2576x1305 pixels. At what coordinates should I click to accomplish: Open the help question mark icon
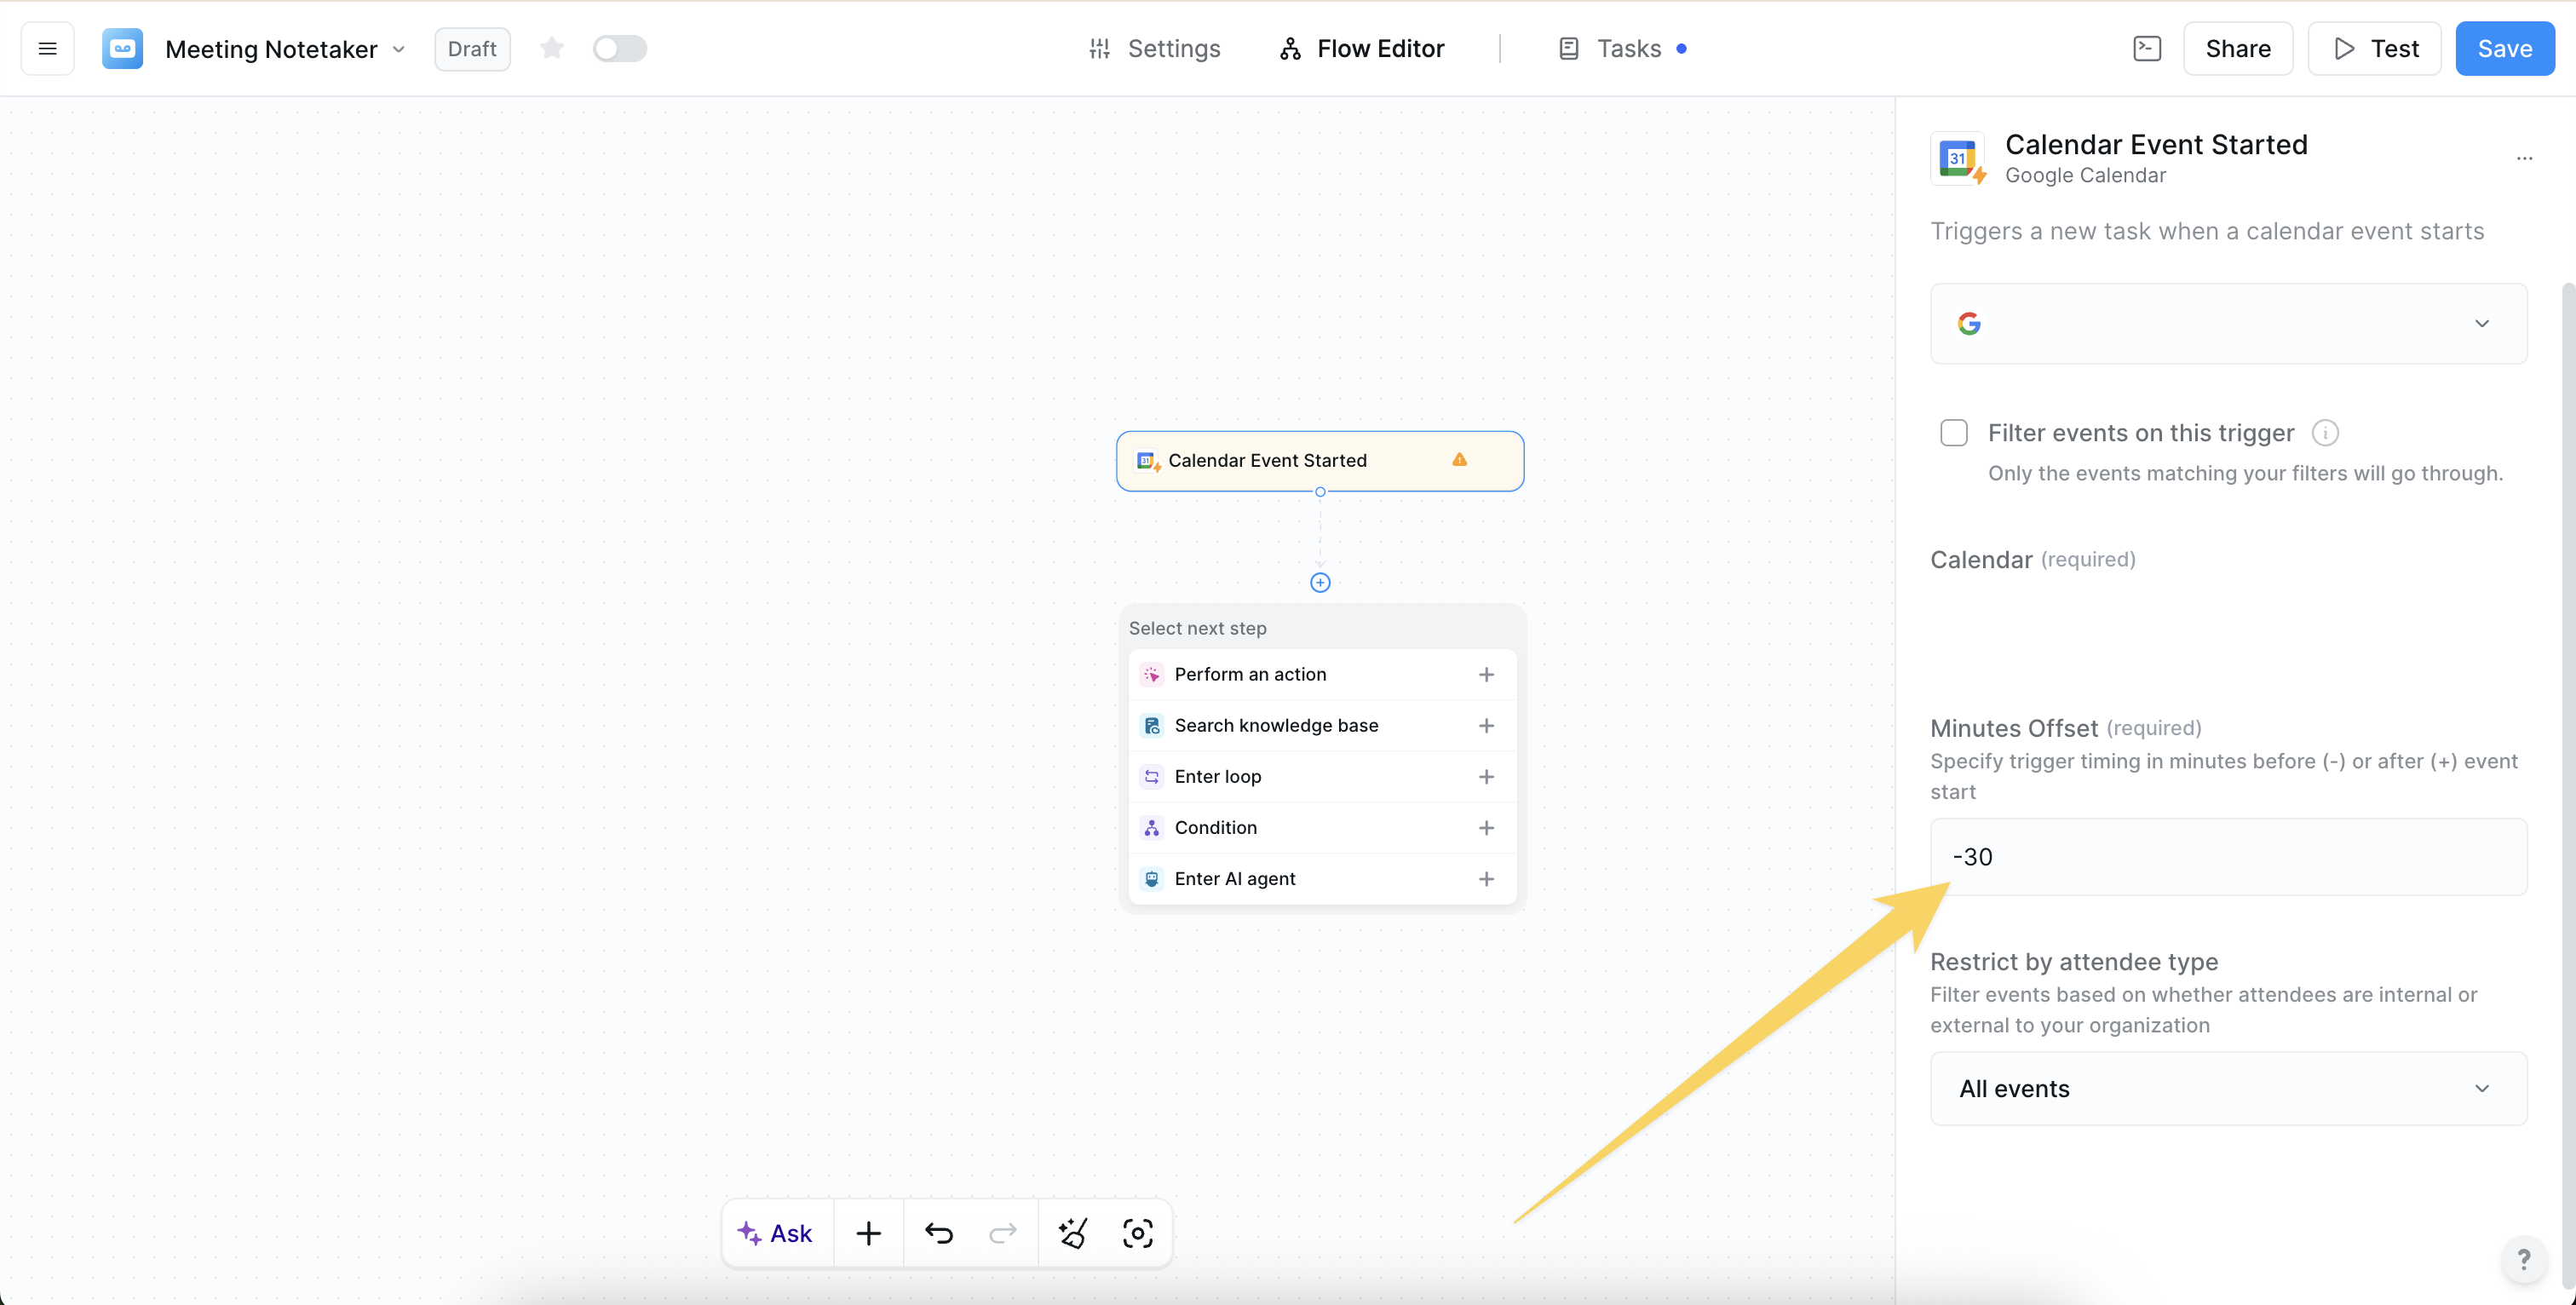2526,1259
